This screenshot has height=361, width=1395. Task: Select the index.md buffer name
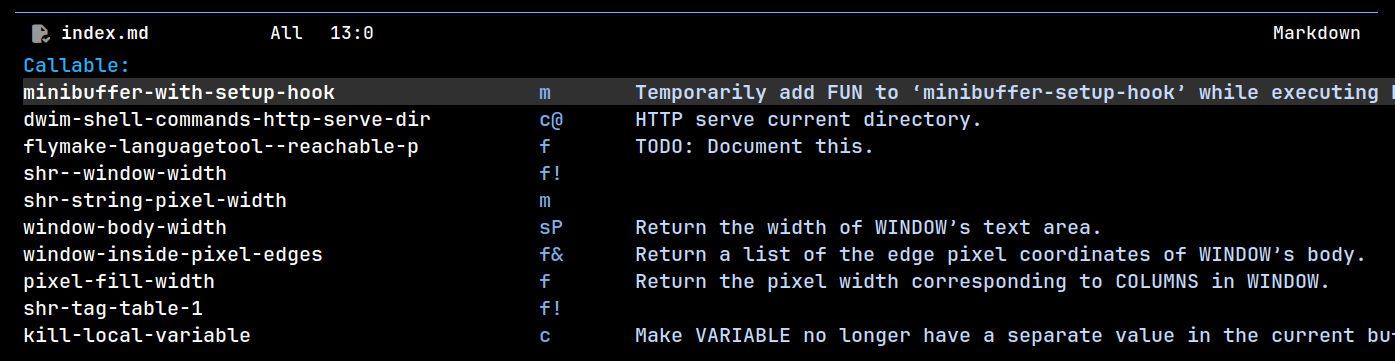coord(105,34)
